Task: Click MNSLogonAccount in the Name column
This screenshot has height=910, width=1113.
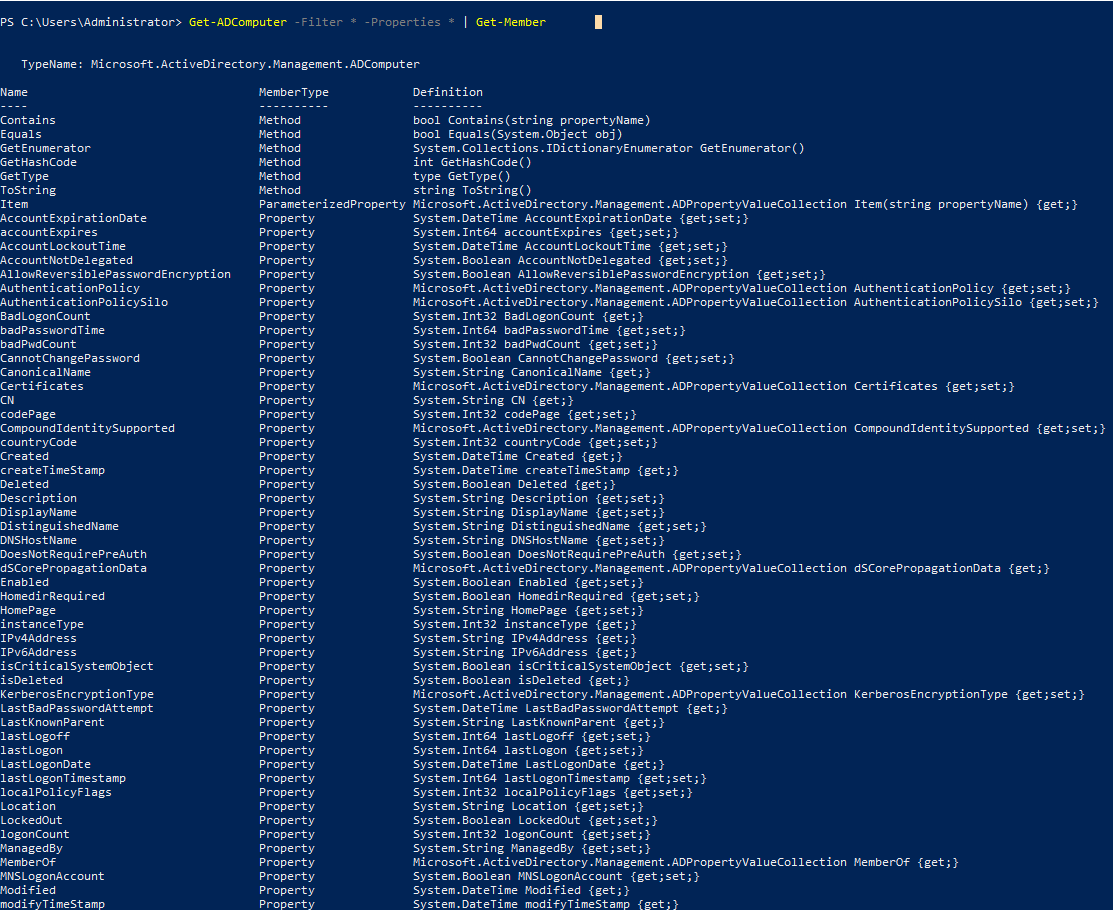Action: (x=52, y=876)
